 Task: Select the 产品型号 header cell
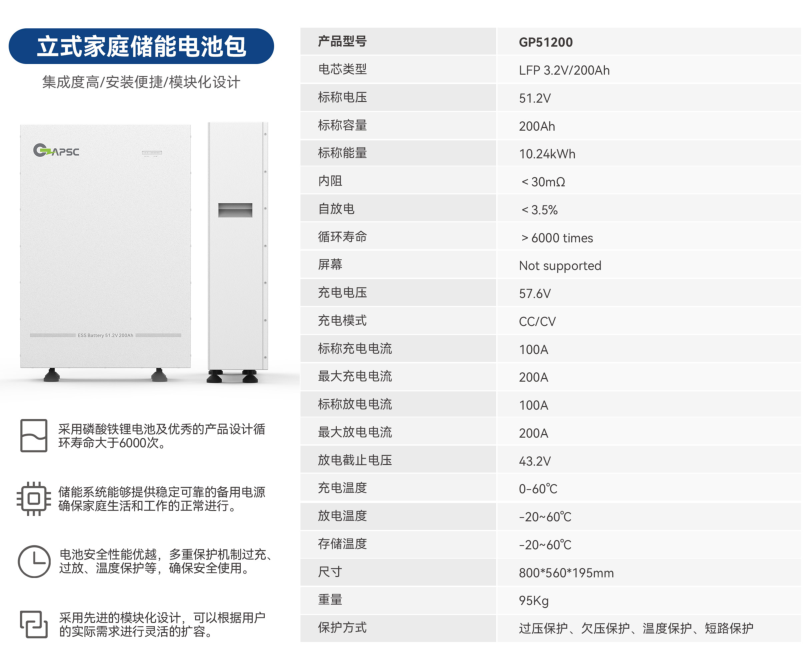(x=342, y=42)
